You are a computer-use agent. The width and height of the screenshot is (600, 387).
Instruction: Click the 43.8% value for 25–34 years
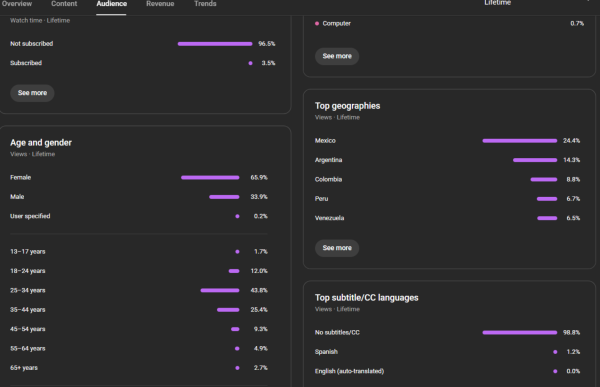point(259,291)
